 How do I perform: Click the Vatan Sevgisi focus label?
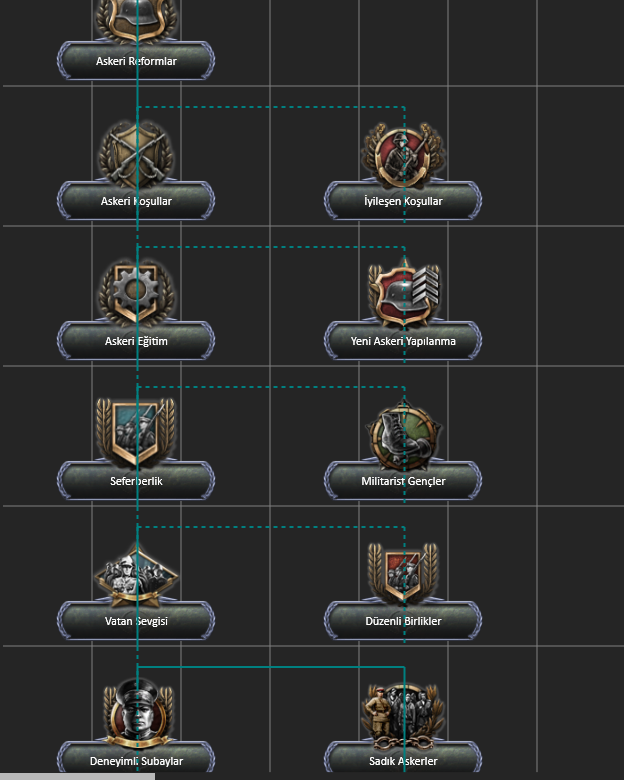pos(136,621)
